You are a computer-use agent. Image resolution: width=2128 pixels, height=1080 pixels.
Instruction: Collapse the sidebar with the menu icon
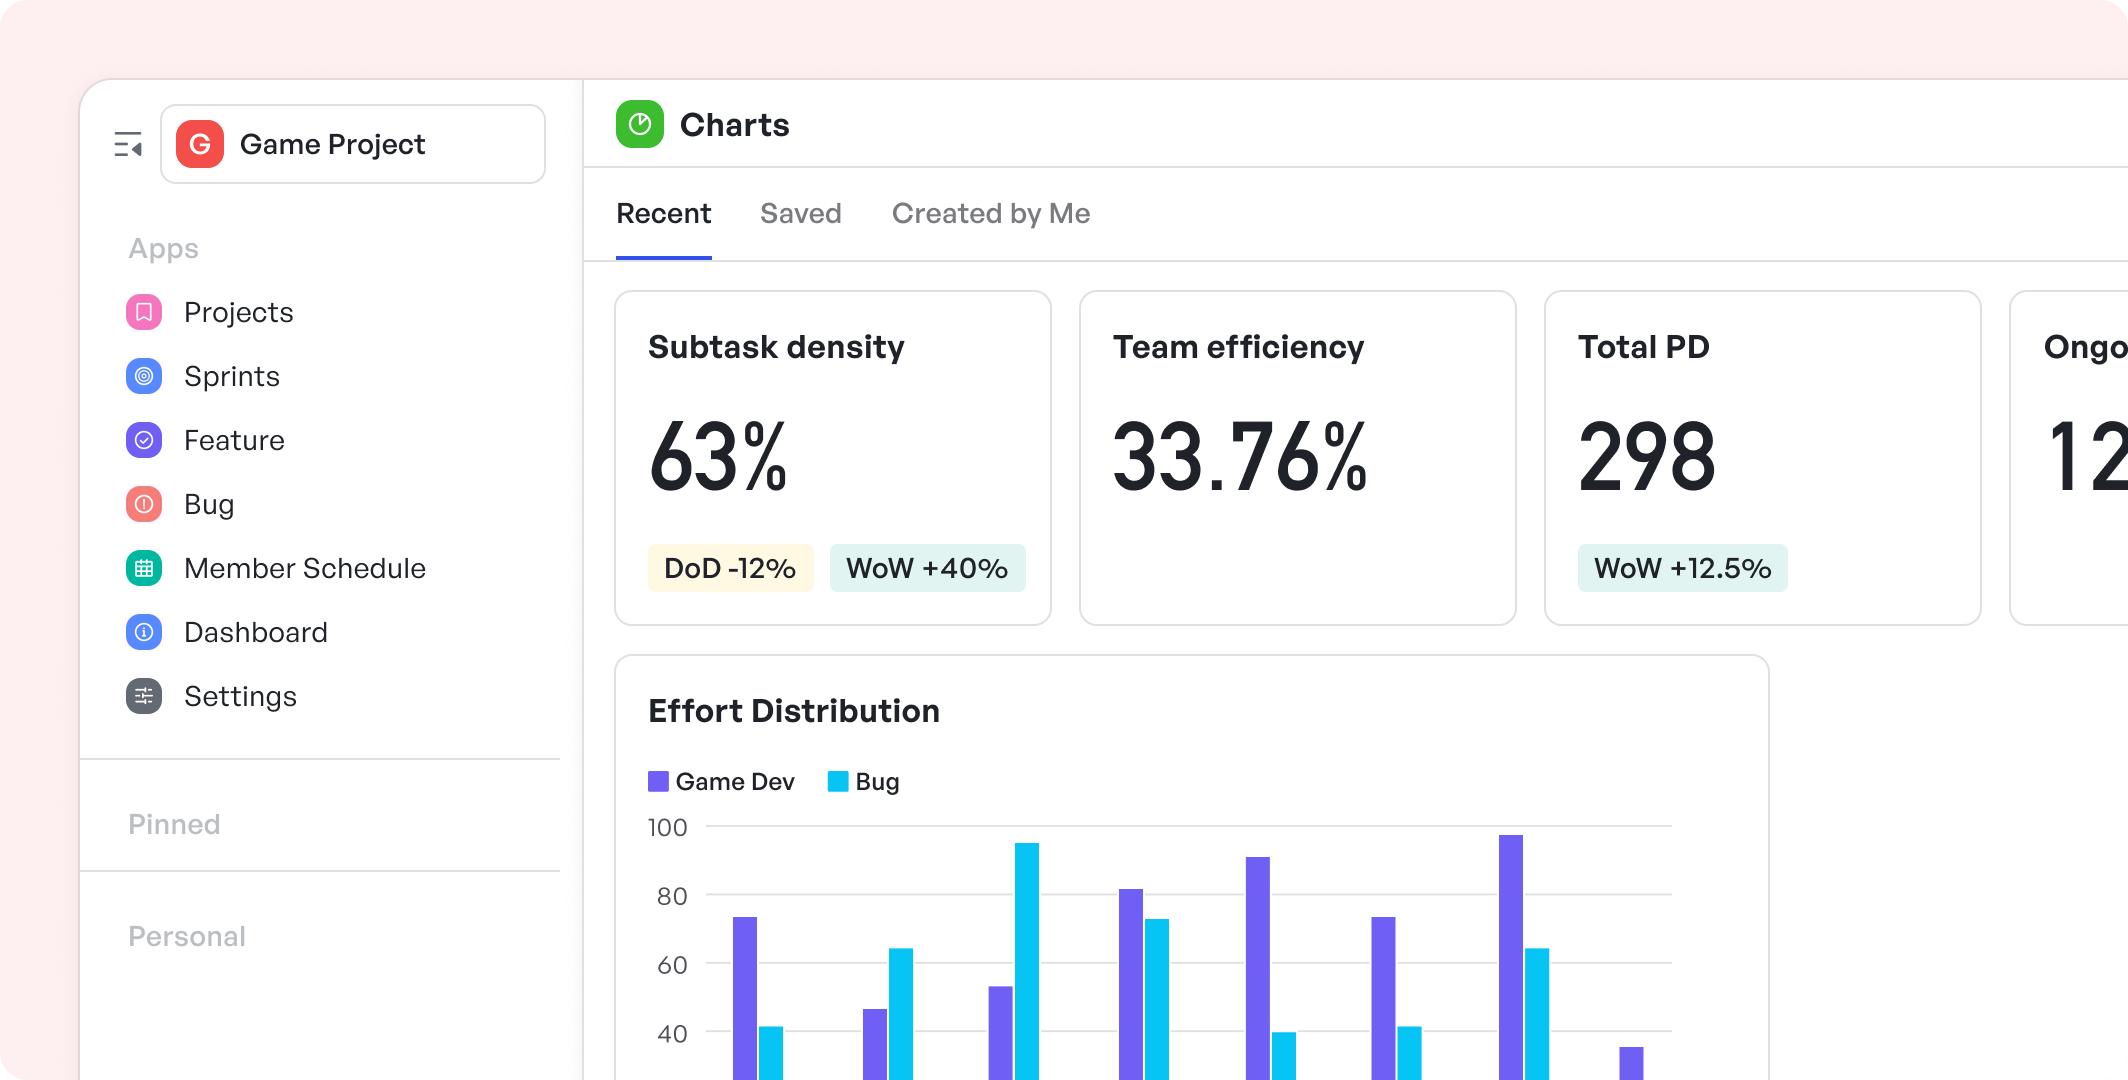[x=128, y=145]
